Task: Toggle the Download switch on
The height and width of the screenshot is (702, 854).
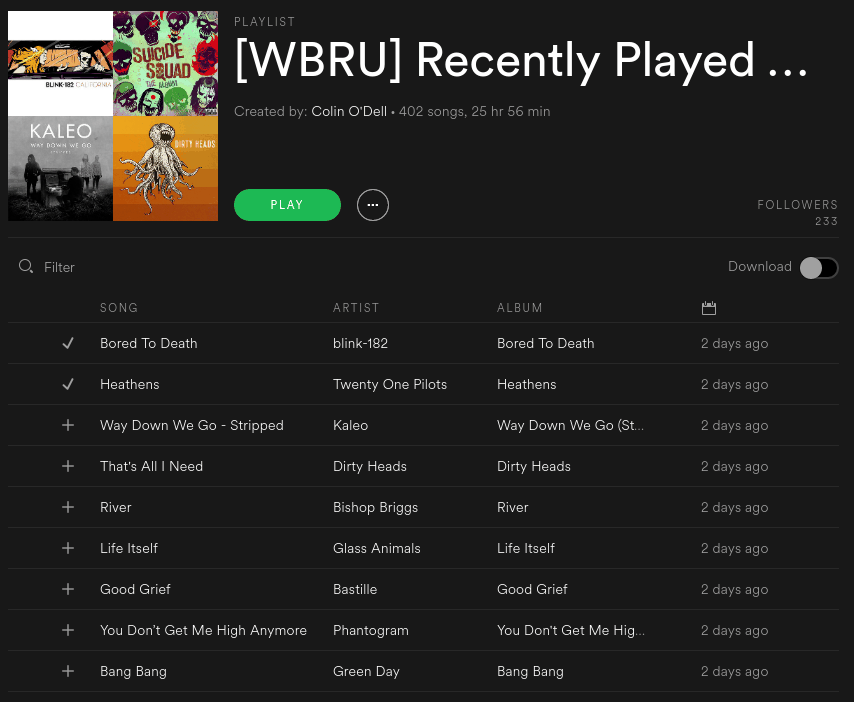Action: [819, 267]
